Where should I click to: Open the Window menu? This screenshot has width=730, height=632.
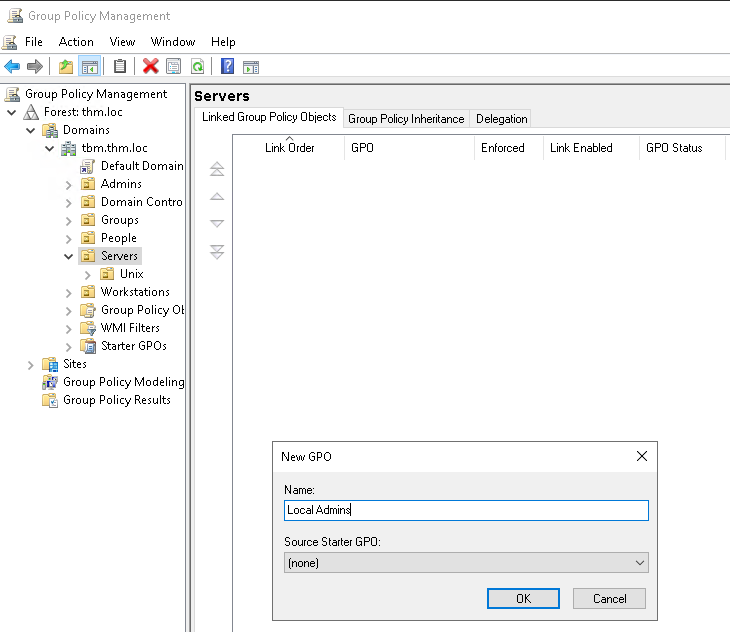(x=173, y=42)
